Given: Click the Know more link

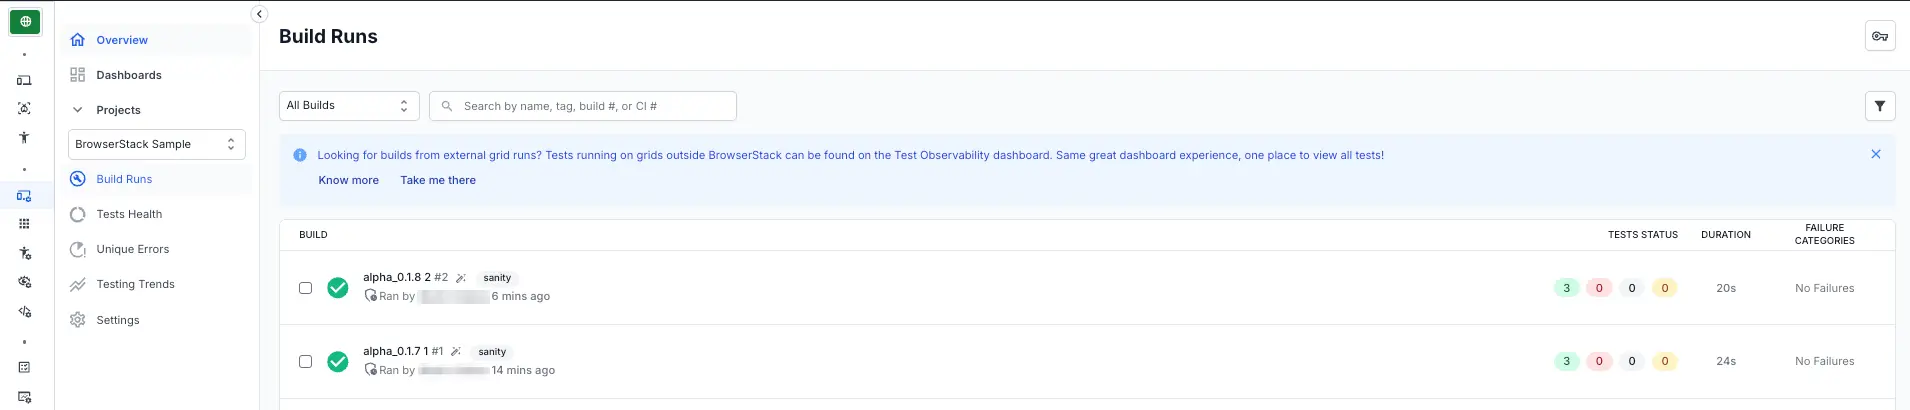Looking at the screenshot, I should [348, 180].
